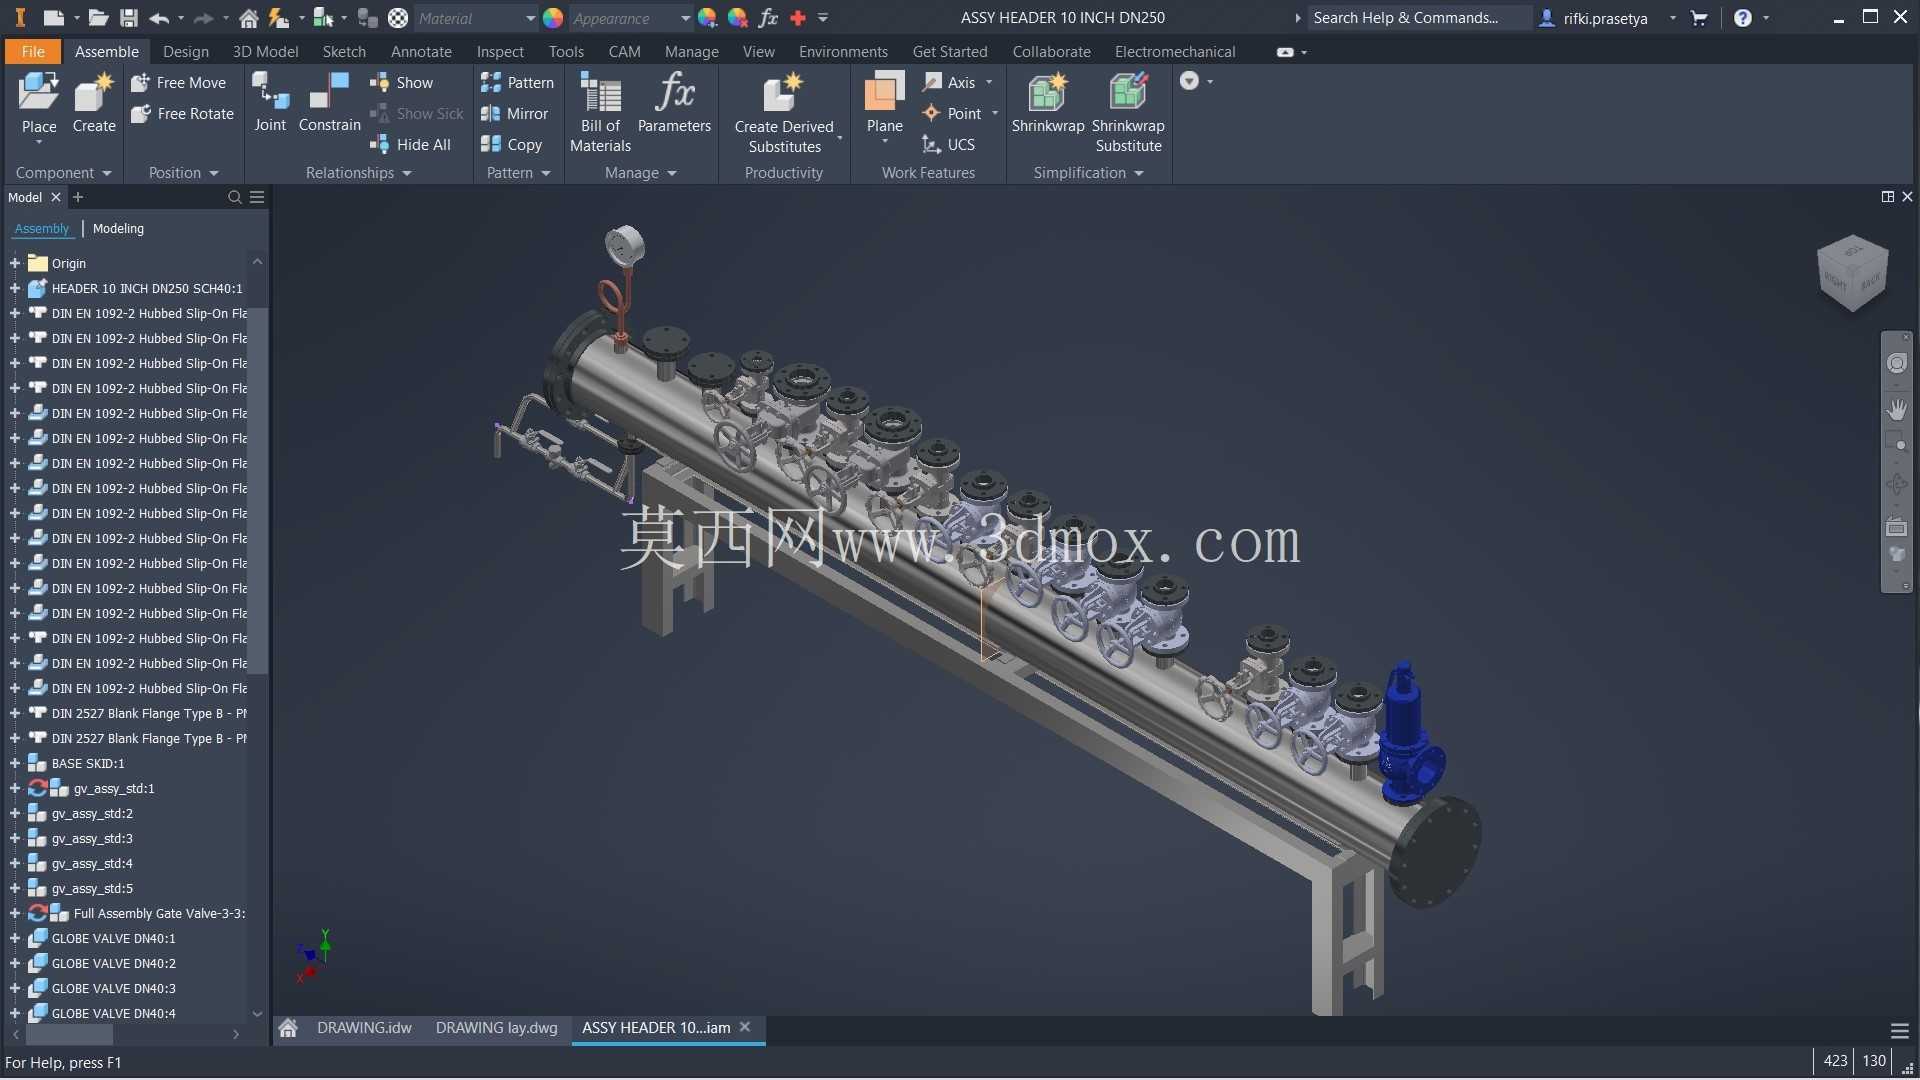Switch to the 3D Model tab
The height and width of the screenshot is (1080, 1920).
(265, 52)
